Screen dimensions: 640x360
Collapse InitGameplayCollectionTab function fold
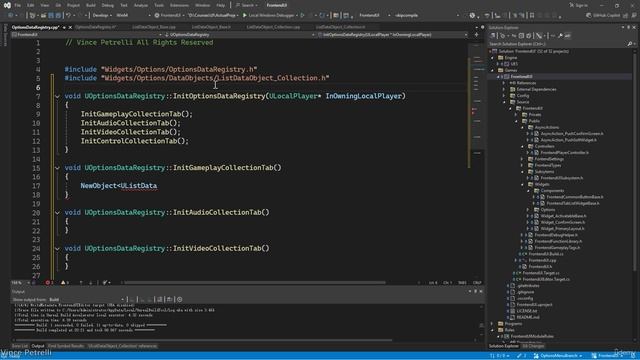tap(57, 168)
